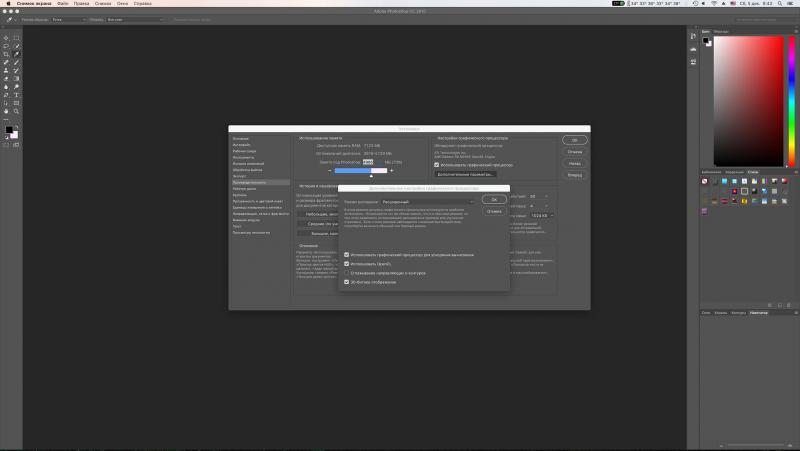Select the Crop tool
The image size is (800, 451).
tap(6, 54)
